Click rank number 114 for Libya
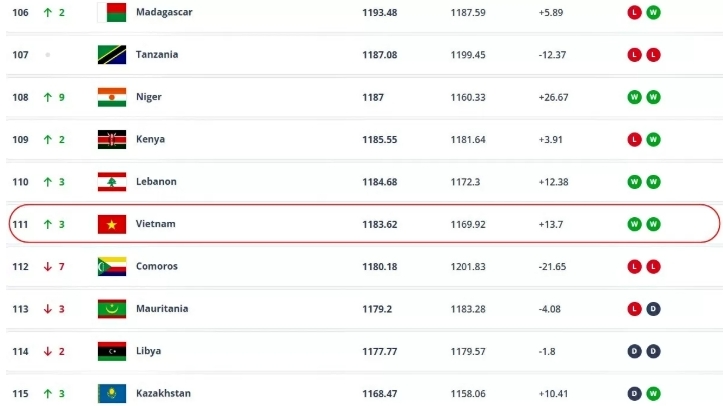Viewport: 723px width, 406px height. tap(20, 351)
